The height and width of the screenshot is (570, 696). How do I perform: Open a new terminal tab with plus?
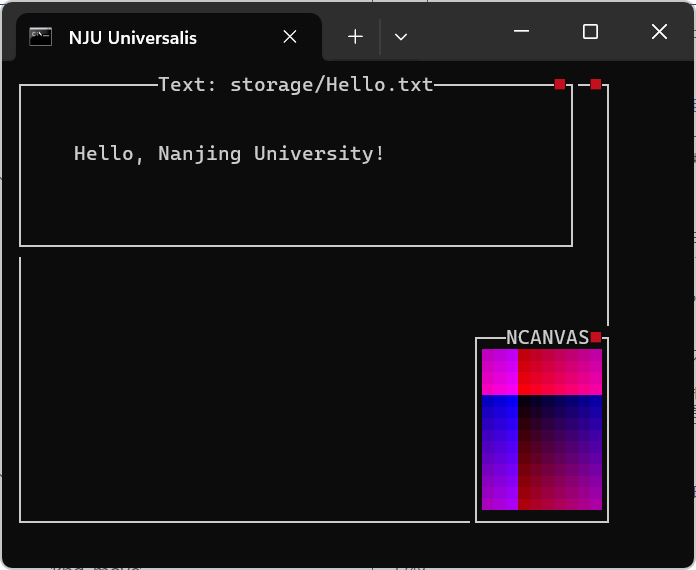coord(355,37)
